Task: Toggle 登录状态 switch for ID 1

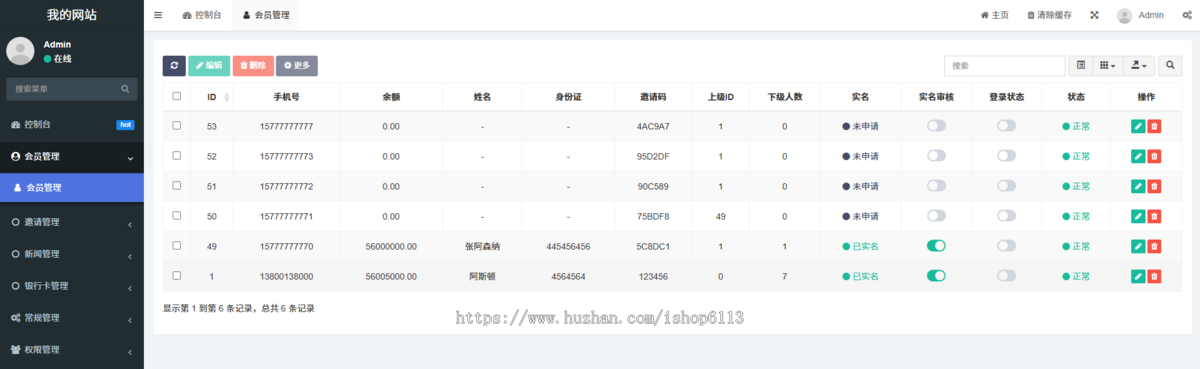Action: click(1006, 276)
